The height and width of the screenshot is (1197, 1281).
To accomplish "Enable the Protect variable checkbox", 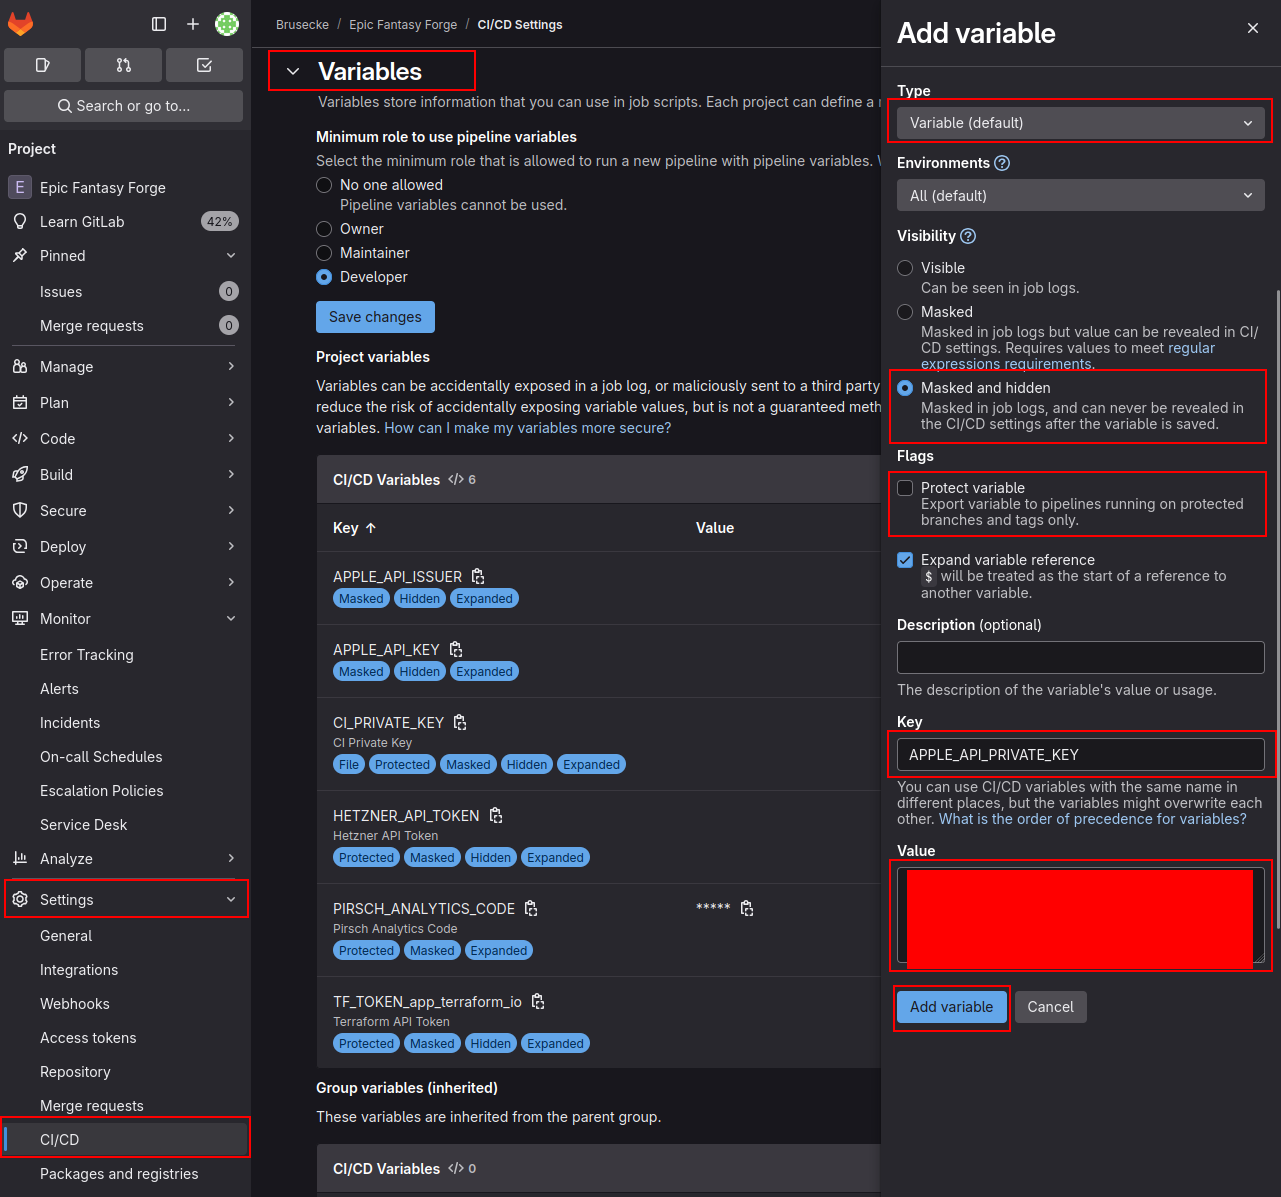I will (x=905, y=488).
